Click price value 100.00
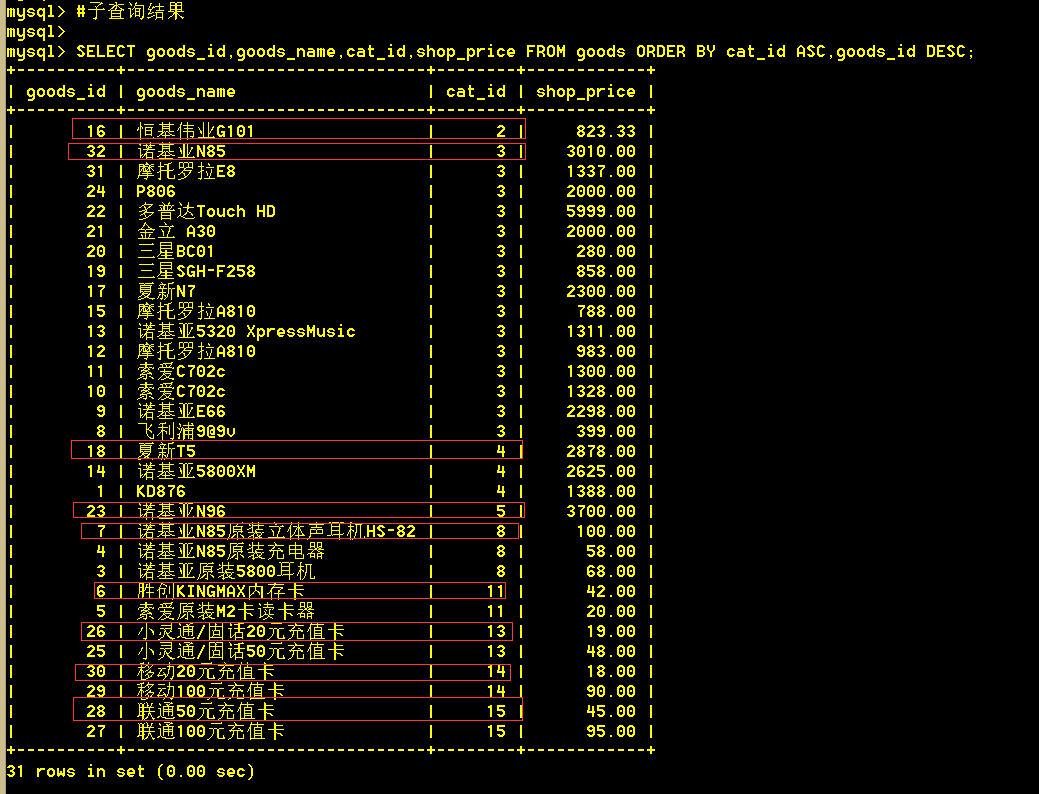The height and width of the screenshot is (794, 1039). [606, 532]
